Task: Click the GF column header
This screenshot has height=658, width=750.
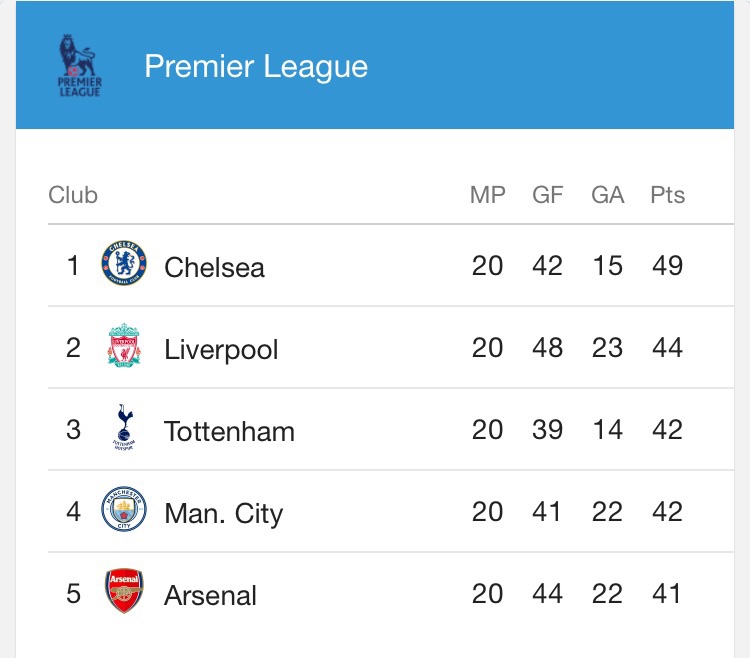Action: click(548, 195)
